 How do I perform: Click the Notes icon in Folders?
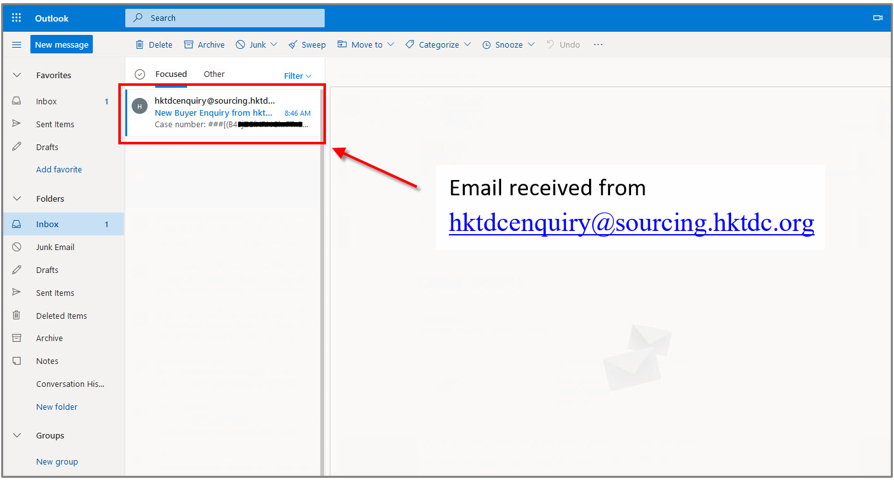[x=17, y=361]
